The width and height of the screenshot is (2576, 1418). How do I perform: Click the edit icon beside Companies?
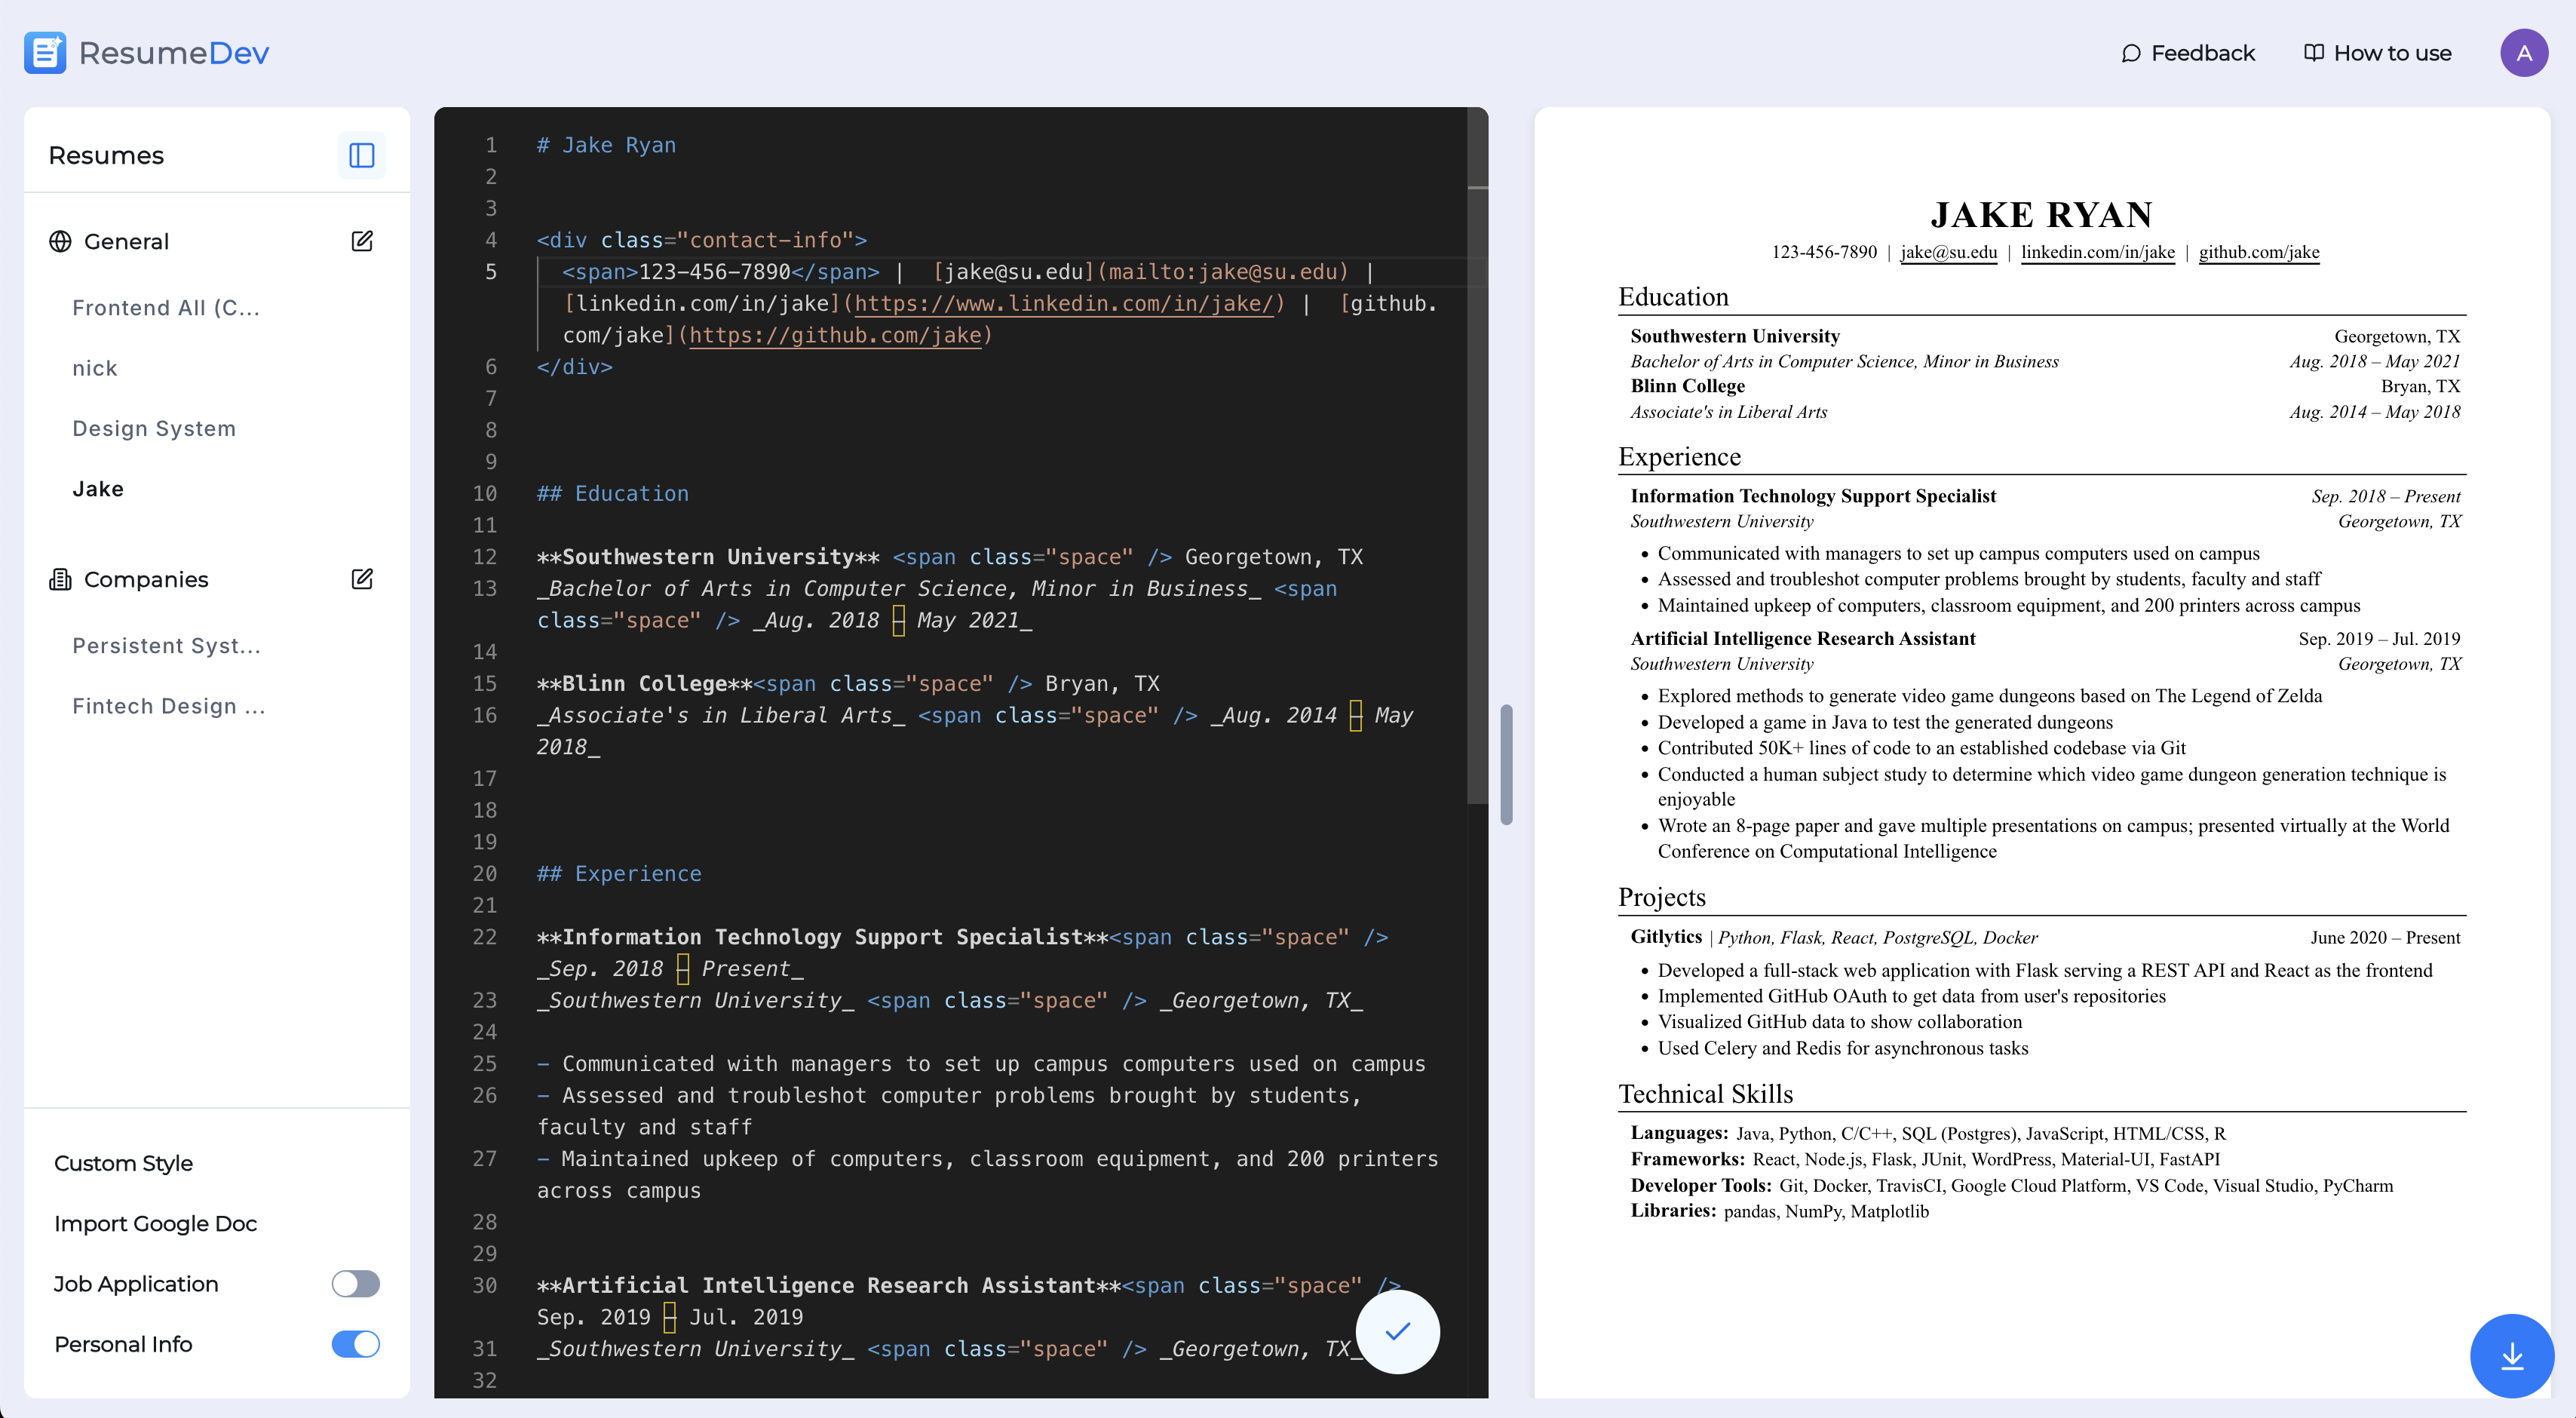[x=362, y=578]
